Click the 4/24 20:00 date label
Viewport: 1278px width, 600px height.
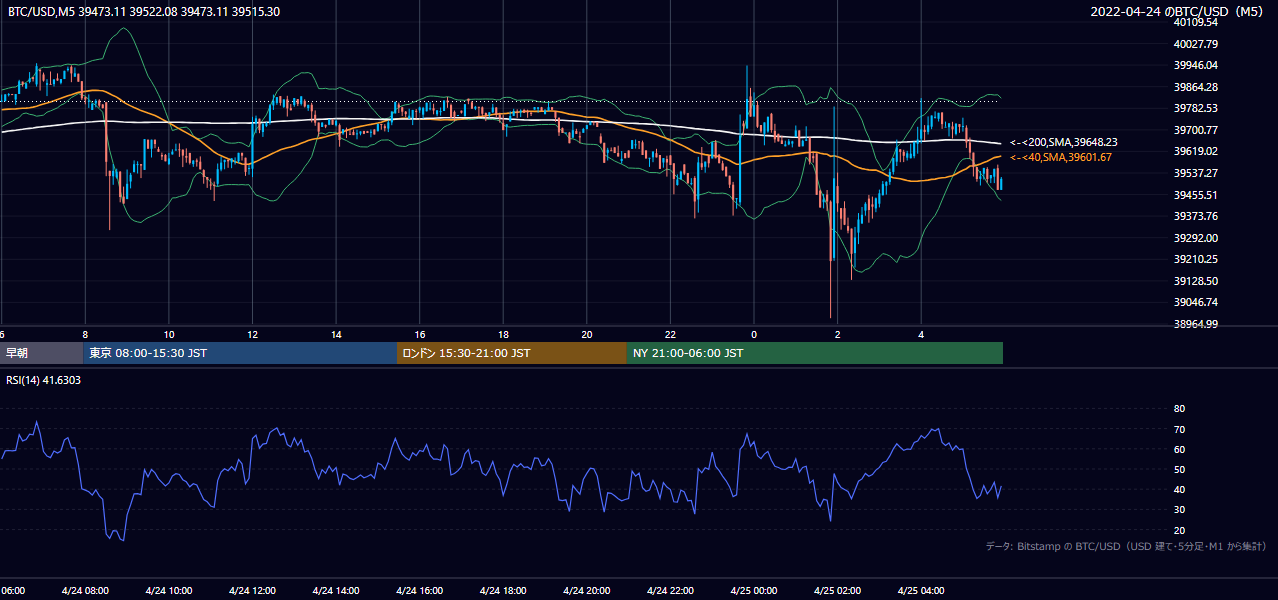coord(586,591)
